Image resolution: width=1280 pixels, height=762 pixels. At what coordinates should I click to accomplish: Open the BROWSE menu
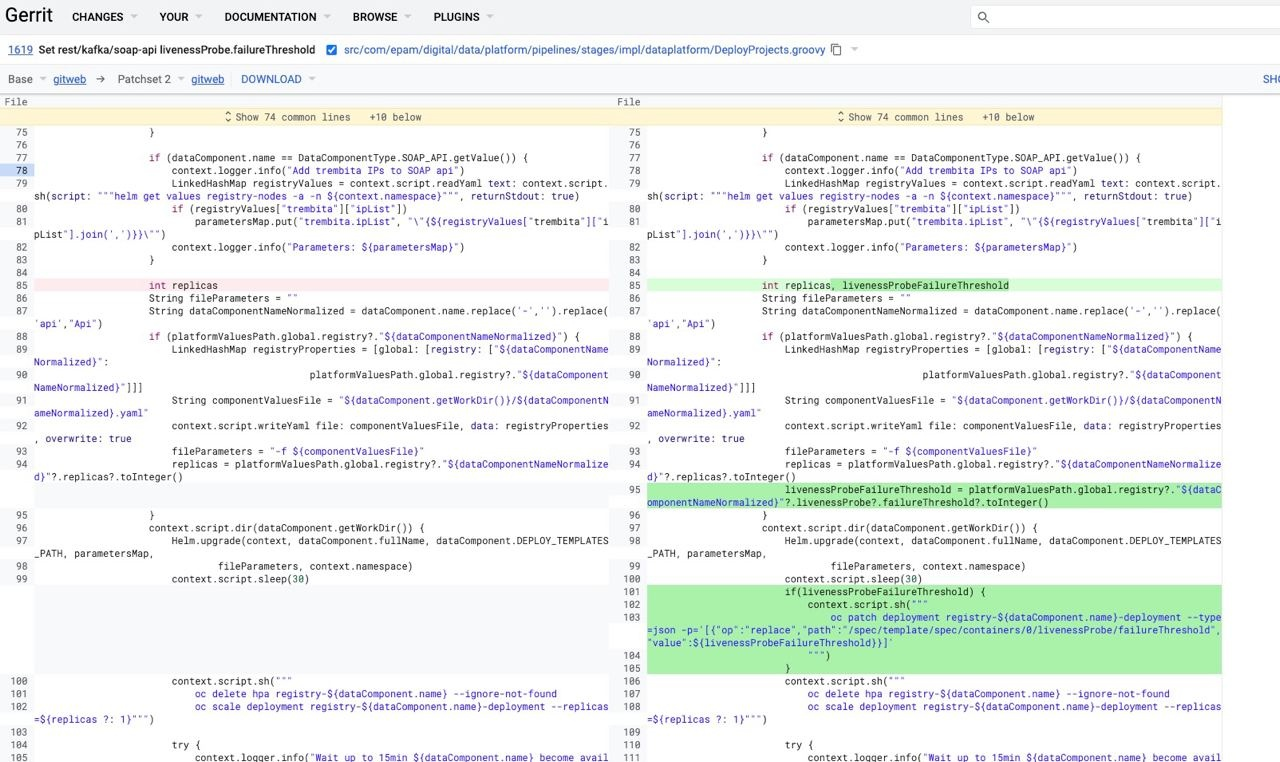[x=382, y=17]
